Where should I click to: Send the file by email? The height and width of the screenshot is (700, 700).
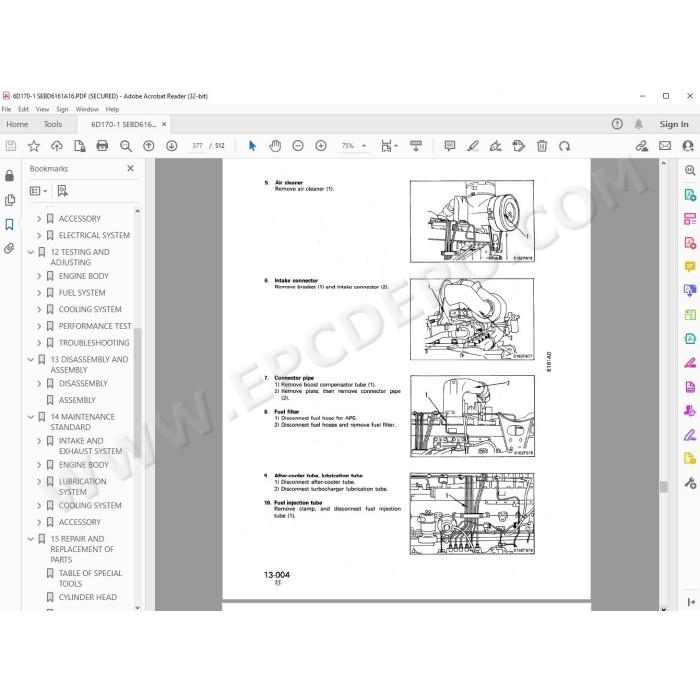click(x=665, y=146)
